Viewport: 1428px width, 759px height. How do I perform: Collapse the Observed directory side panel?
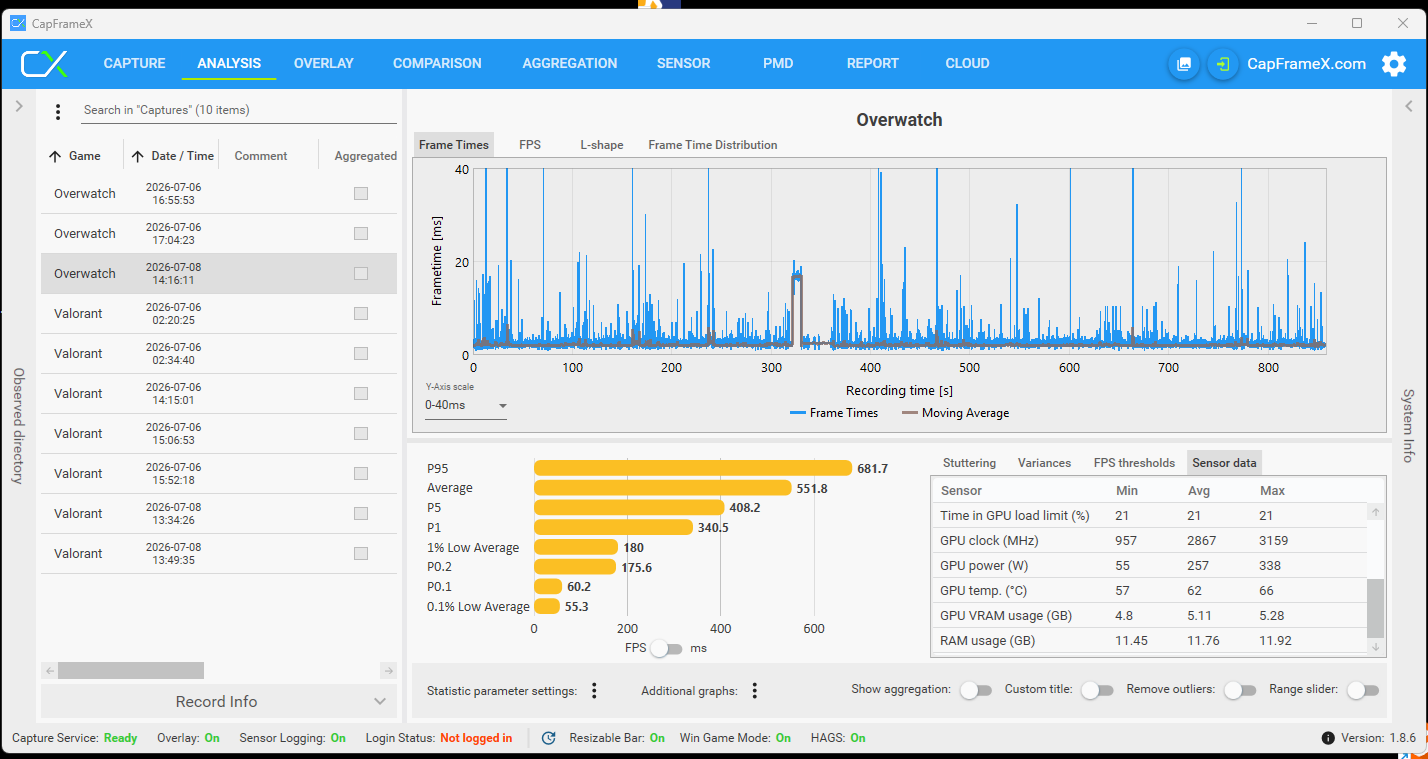18,106
